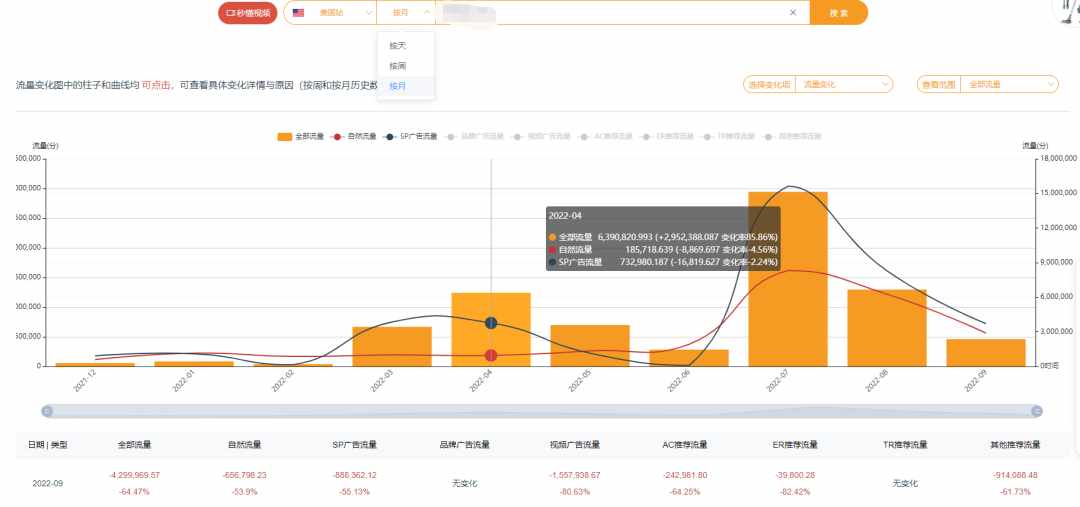Click the SP广告流量 table column header
The image size is (1080, 507).
355,445
